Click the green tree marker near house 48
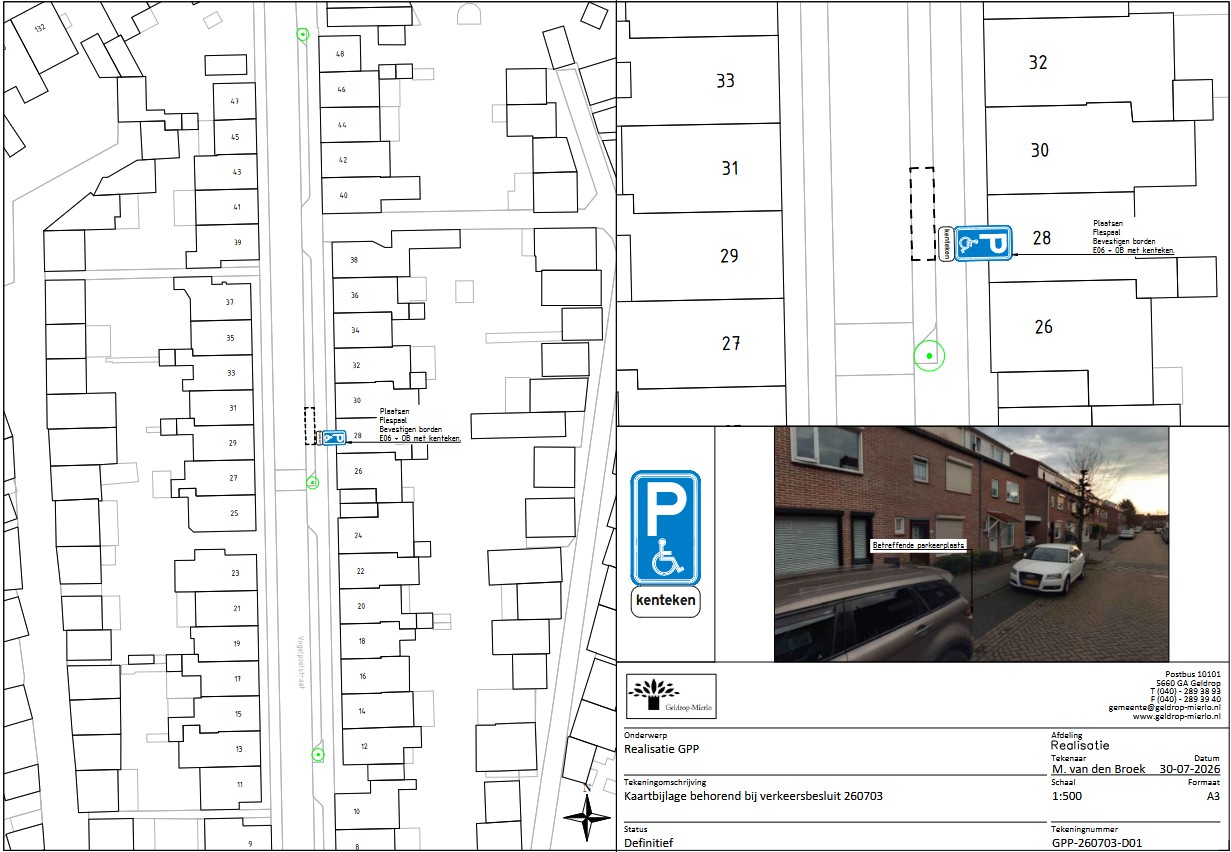Viewport: 1231px width, 852px height. tap(302, 35)
